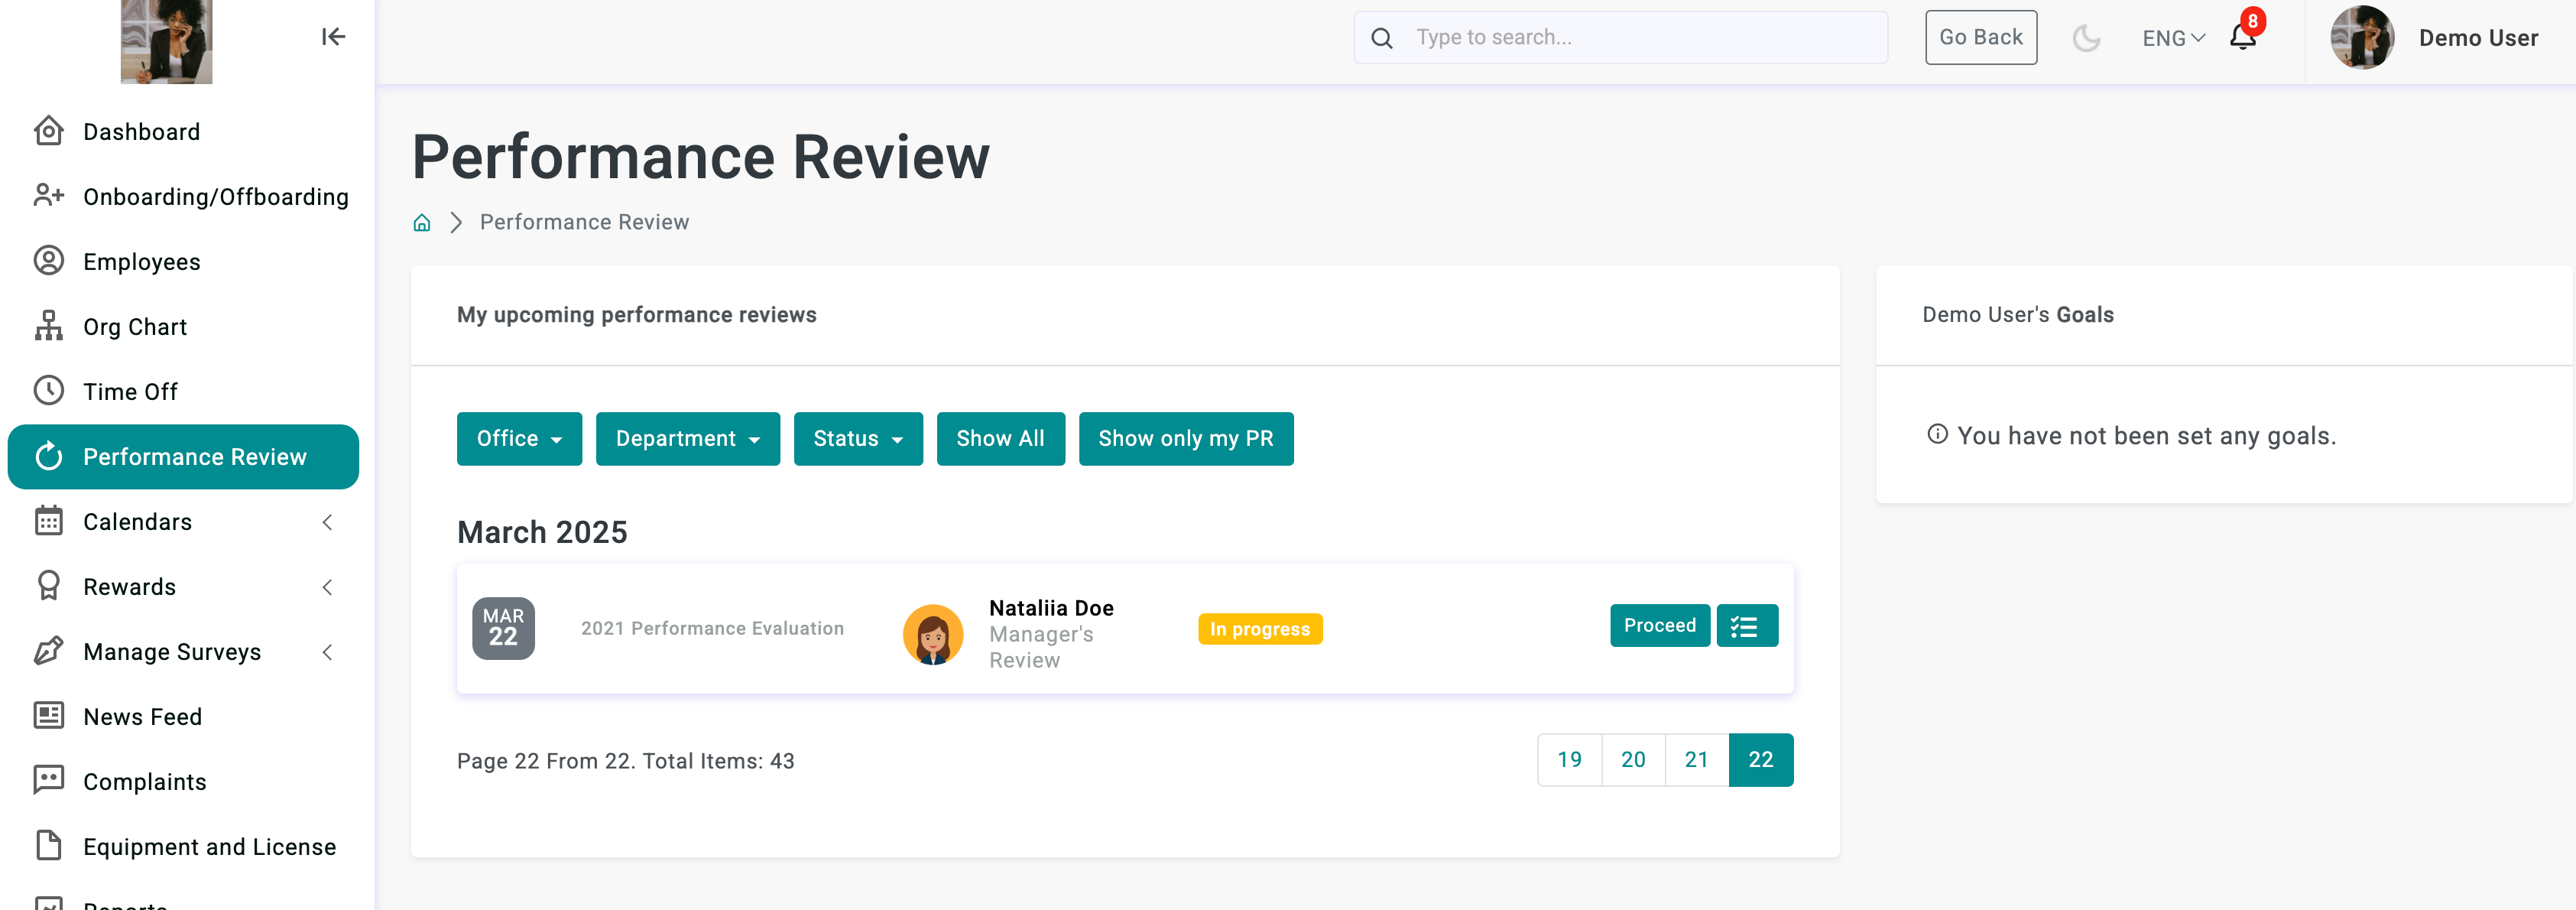
Task: Click the Calendars calendar icon
Action: click(48, 521)
